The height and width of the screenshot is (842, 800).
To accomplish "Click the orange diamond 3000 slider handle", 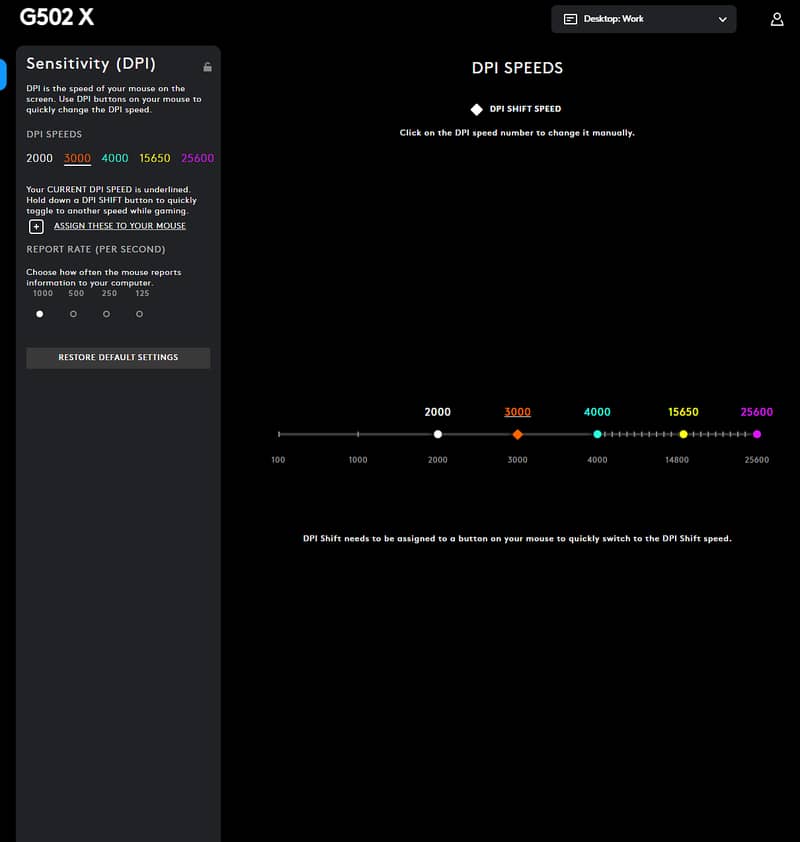I will (518, 434).
